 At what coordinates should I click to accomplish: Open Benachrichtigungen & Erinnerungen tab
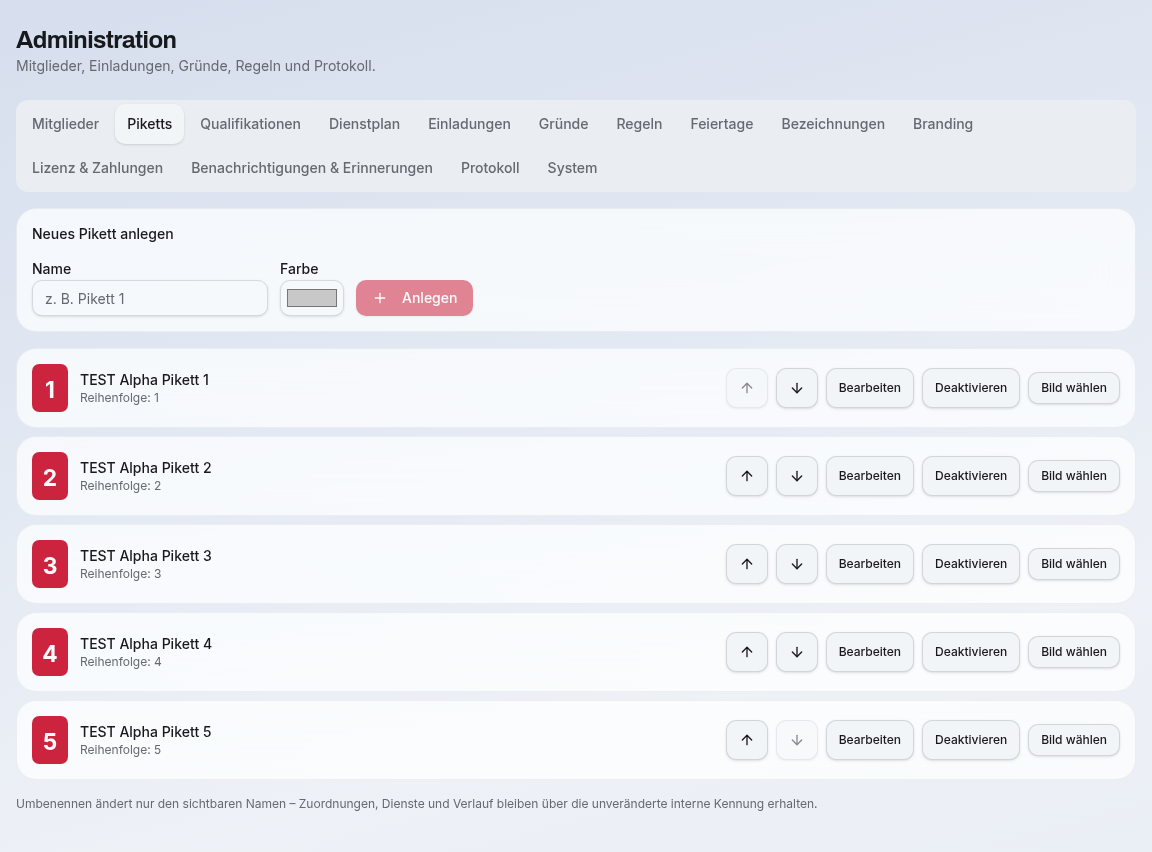click(x=312, y=168)
